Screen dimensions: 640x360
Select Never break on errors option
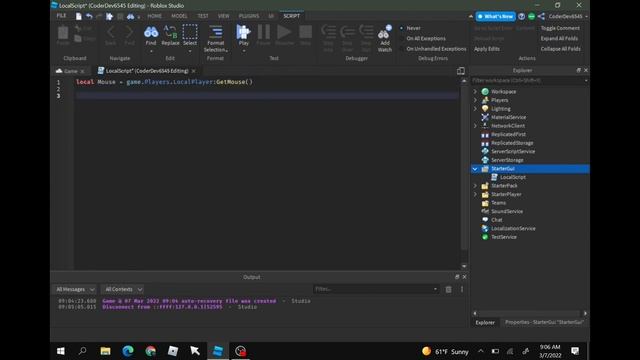point(413,28)
